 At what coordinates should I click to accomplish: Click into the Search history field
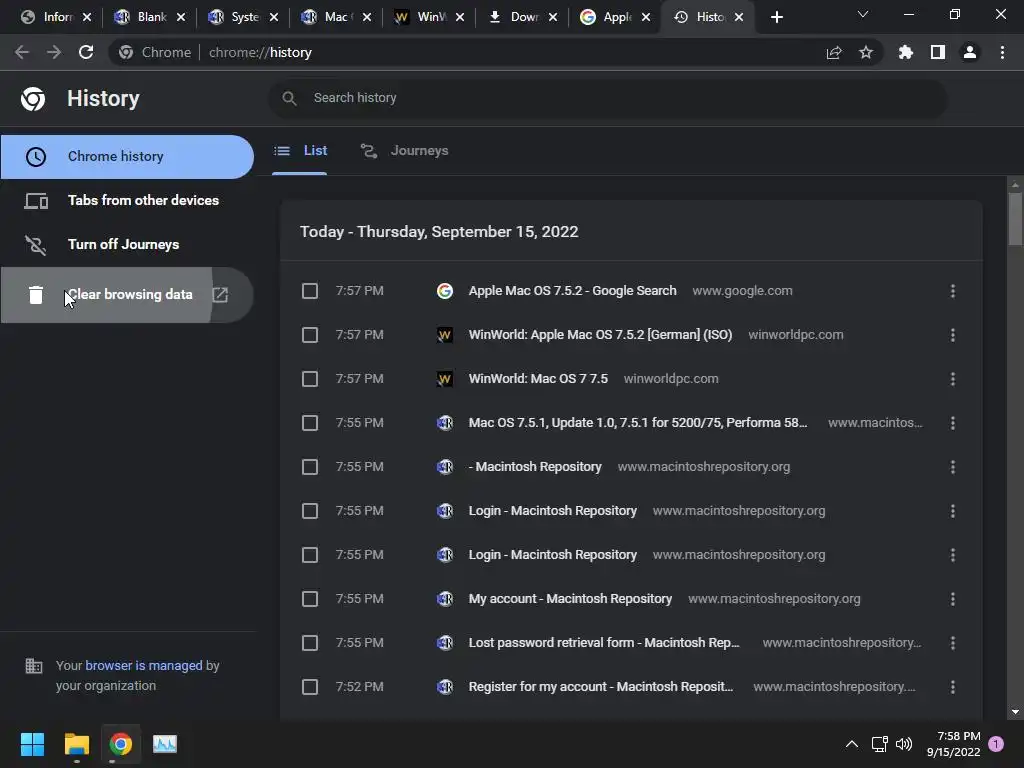pyautogui.click(x=607, y=98)
